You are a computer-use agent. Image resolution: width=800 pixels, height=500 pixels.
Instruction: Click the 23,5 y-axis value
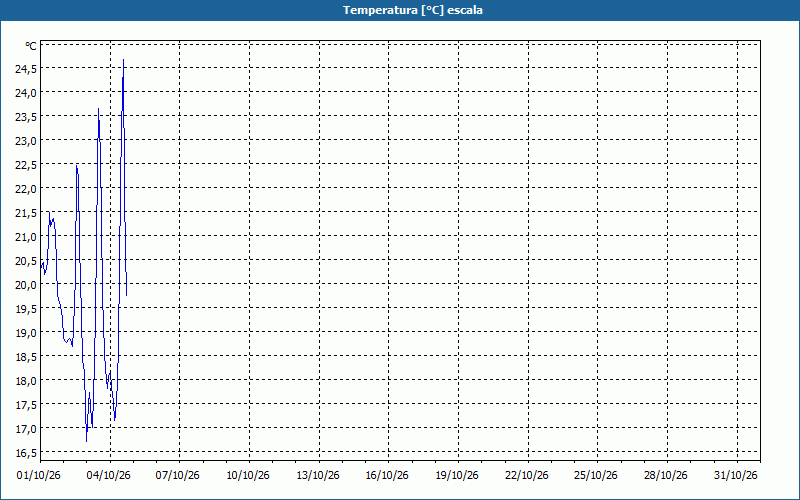(x=26, y=117)
